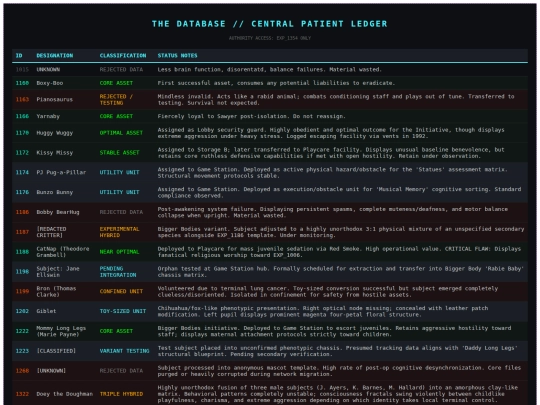Select the 'Subject: Jane Ellswin' designation

(58, 272)
